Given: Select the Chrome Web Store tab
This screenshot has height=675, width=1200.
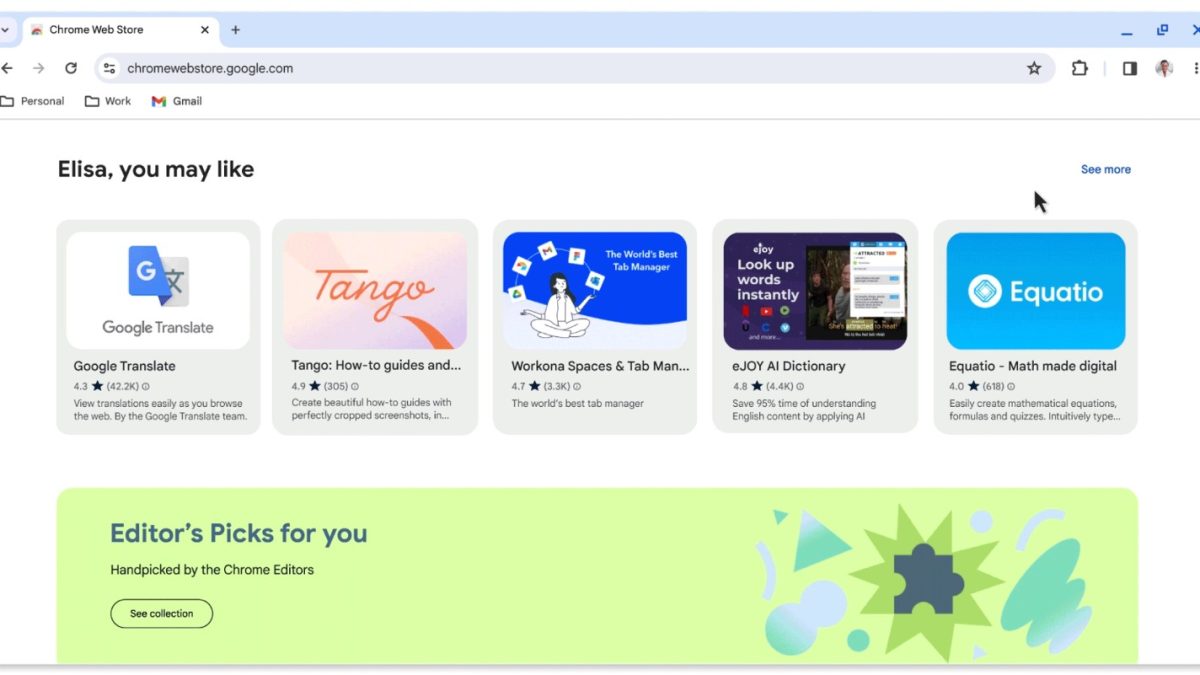Looking at the screenshot, I should click(x=120, y=30).
